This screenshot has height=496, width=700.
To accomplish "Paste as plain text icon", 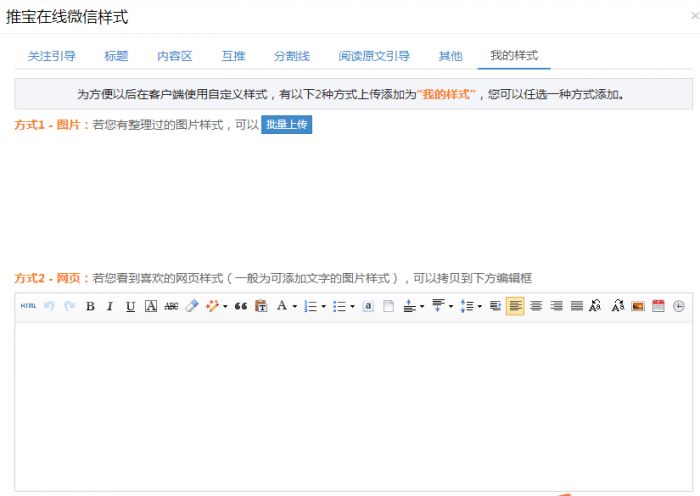I will [261, 306].
